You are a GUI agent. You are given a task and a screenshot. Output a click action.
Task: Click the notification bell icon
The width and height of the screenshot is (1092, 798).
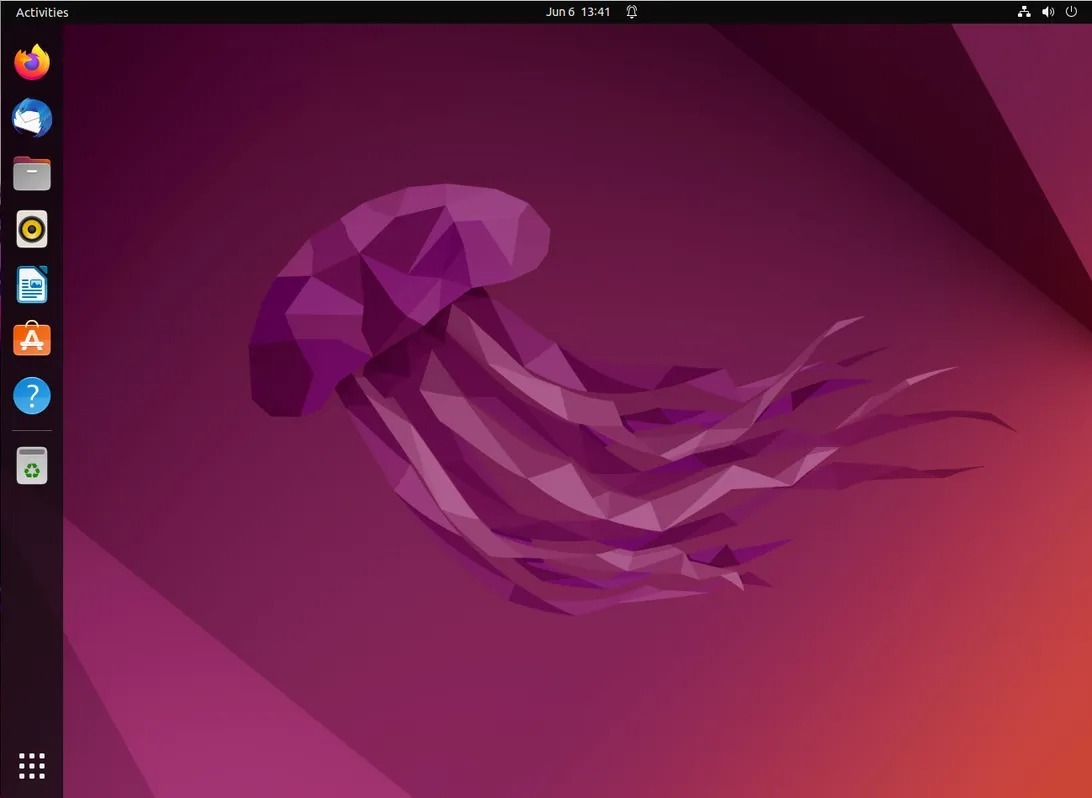(632, 12)
